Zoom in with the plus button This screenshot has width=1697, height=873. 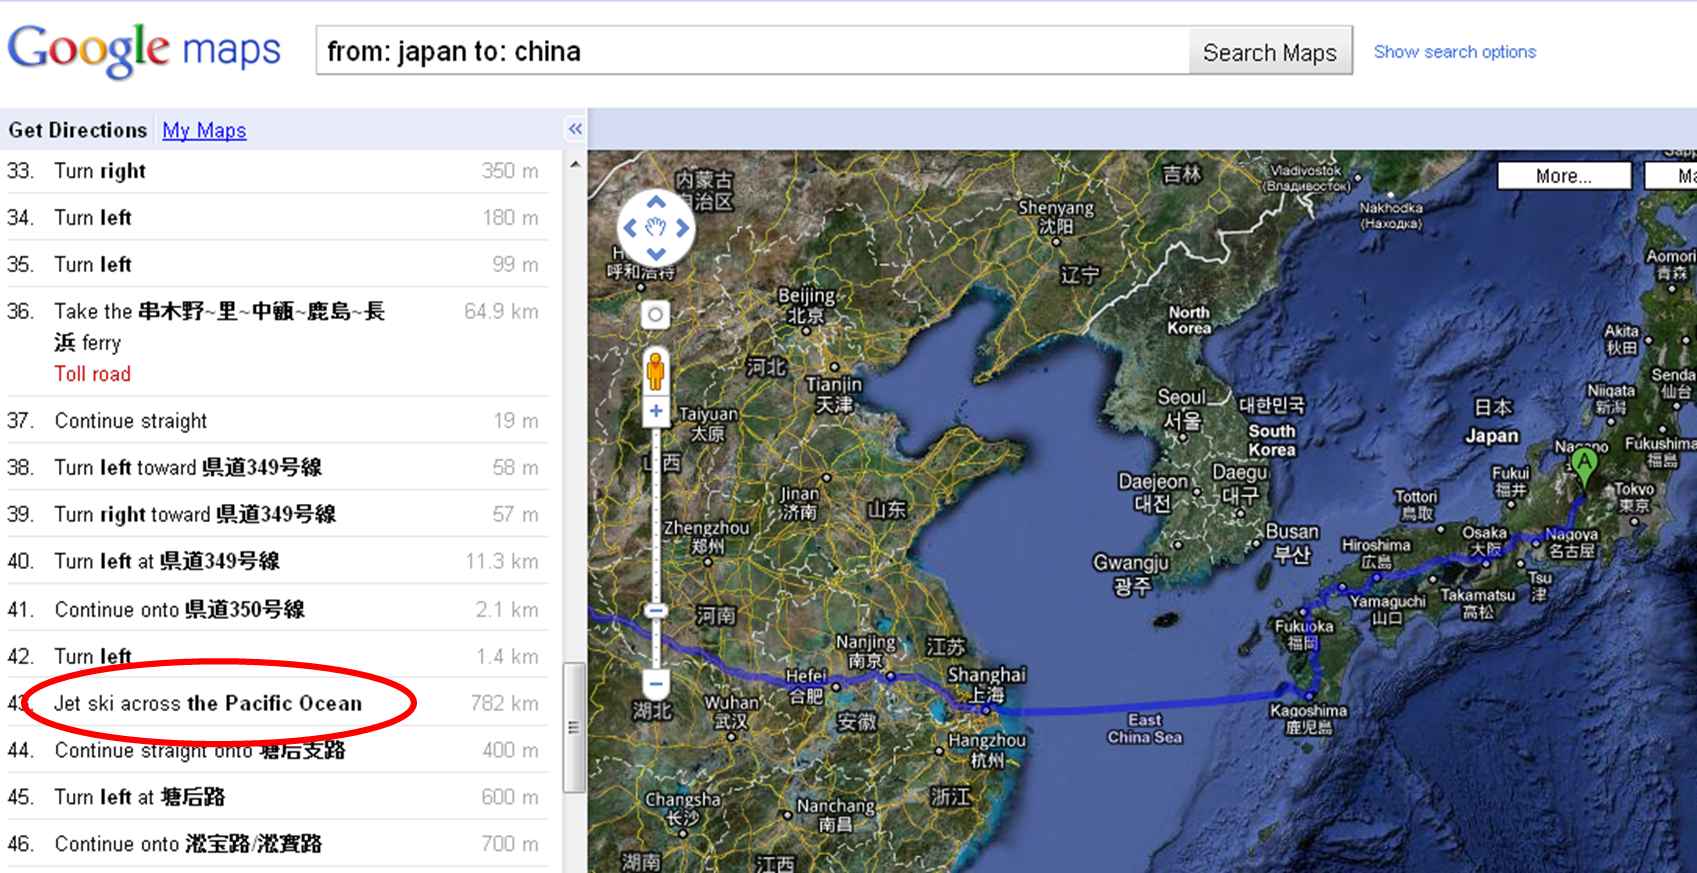pyautogui.click(x=656, y=410)
